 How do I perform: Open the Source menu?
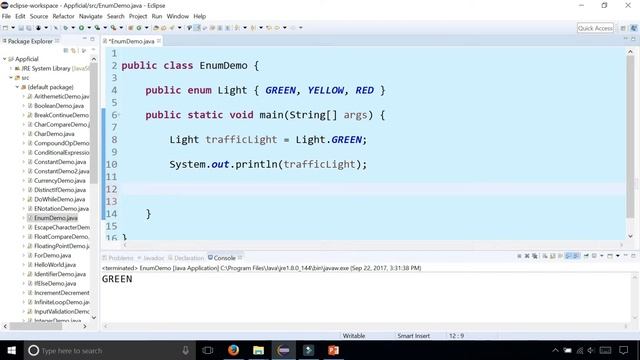click(x=39, y=16)
